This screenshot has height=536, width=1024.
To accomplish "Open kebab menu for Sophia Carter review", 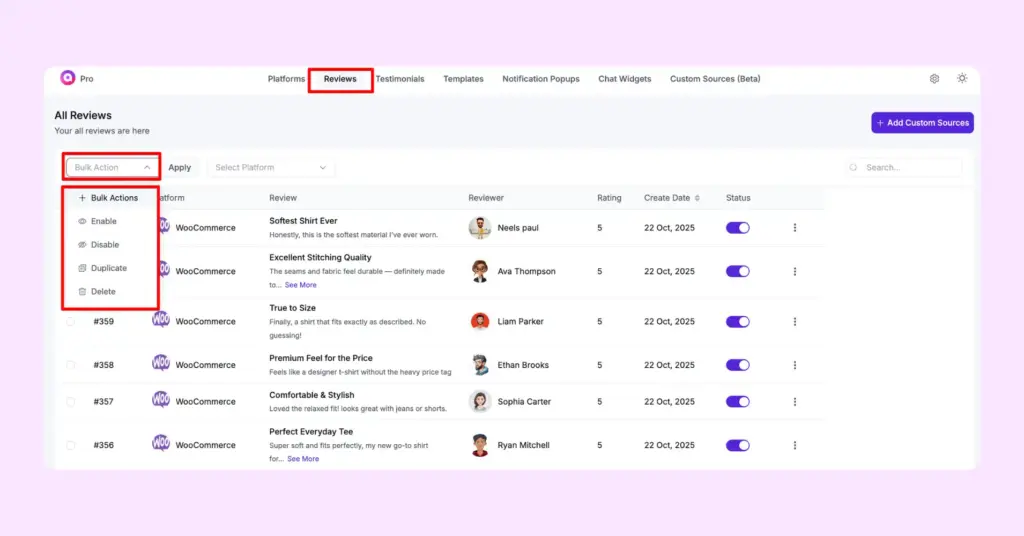I will [x=795, y=402].
